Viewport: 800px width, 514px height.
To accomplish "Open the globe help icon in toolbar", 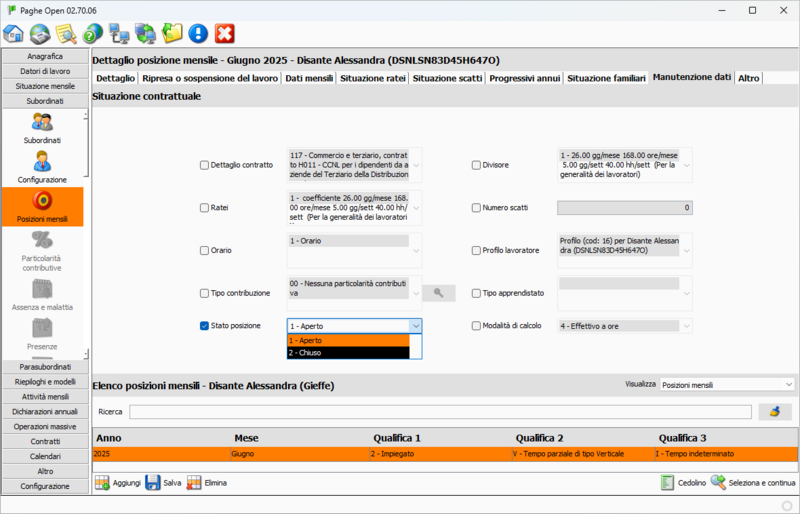I will 40,33.
